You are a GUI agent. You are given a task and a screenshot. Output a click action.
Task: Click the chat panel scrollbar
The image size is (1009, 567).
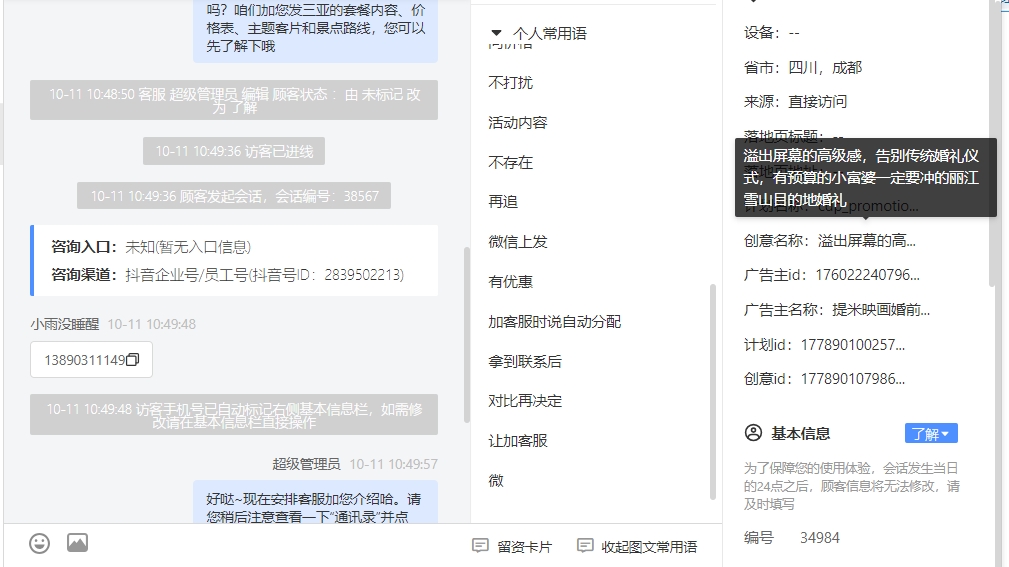coord(467,335)
